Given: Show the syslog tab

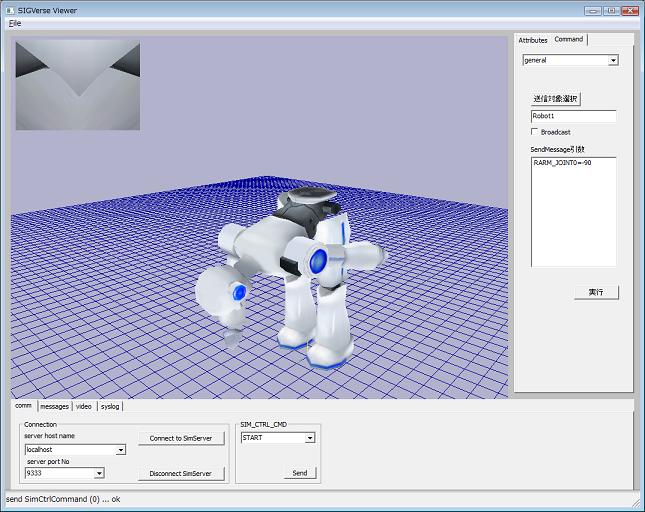Looking at the screenshot, I should (x=110, y=406).
